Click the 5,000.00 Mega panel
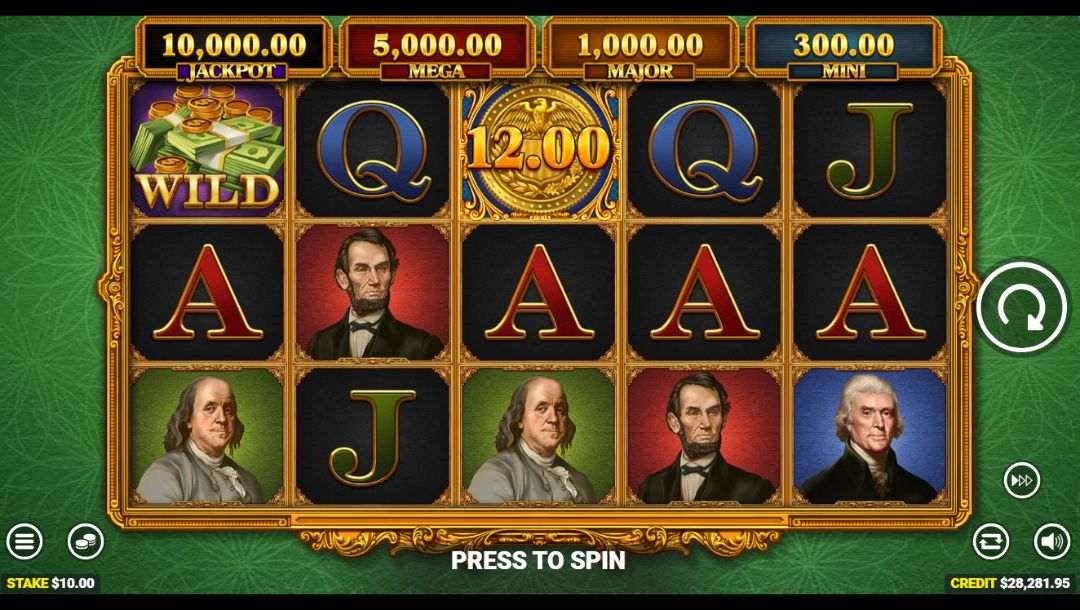 pos(437,48)
